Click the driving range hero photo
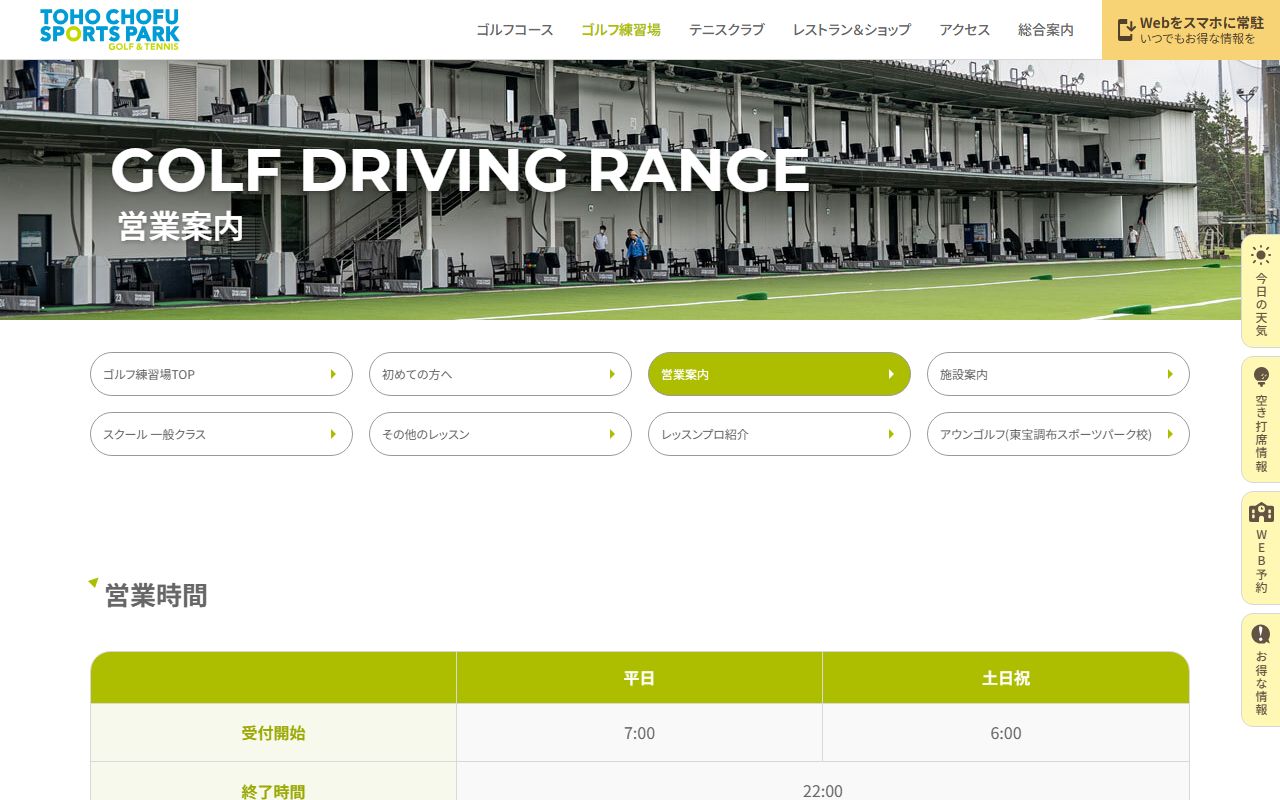Image resolution: width=1280 pixels, height=800 pixels. click(x=640, y=190)
